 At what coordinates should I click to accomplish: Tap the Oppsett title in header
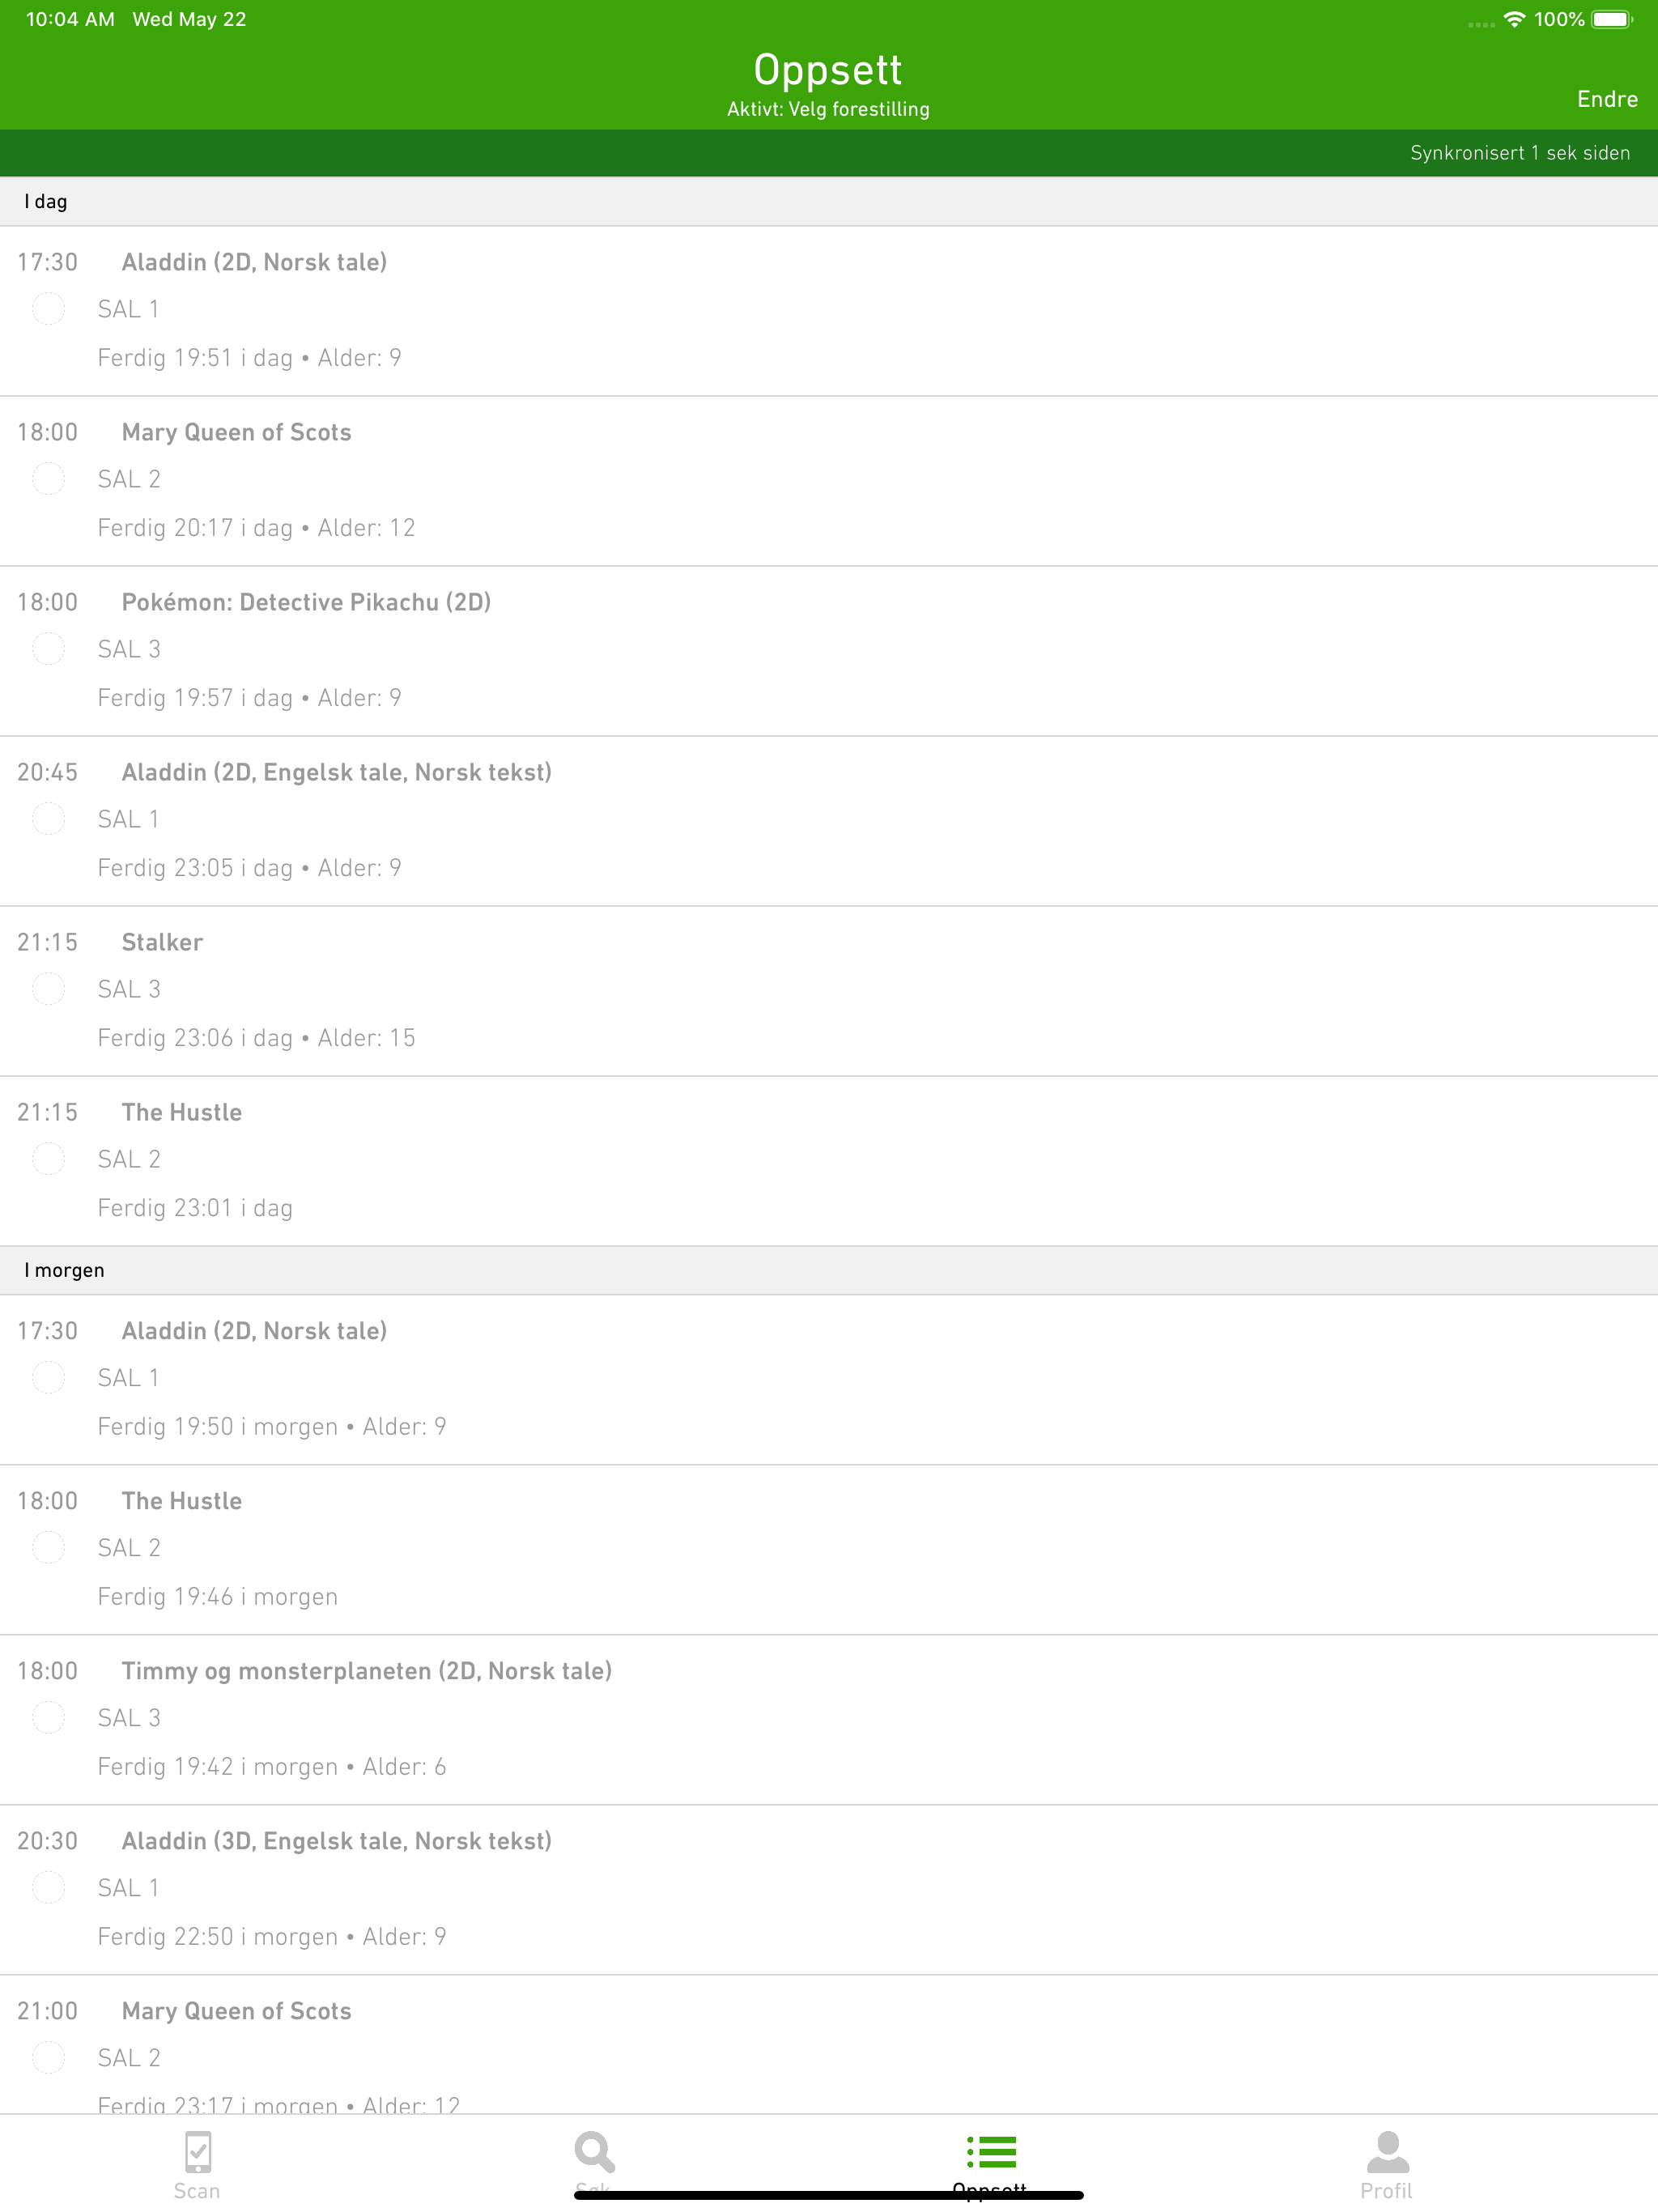click(828, 70)
